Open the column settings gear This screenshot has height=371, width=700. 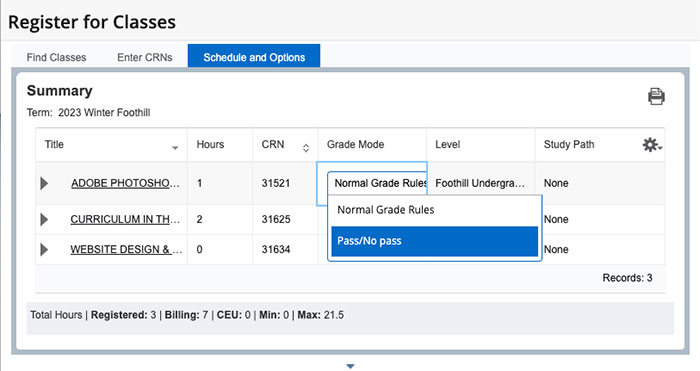pos(652,145)
